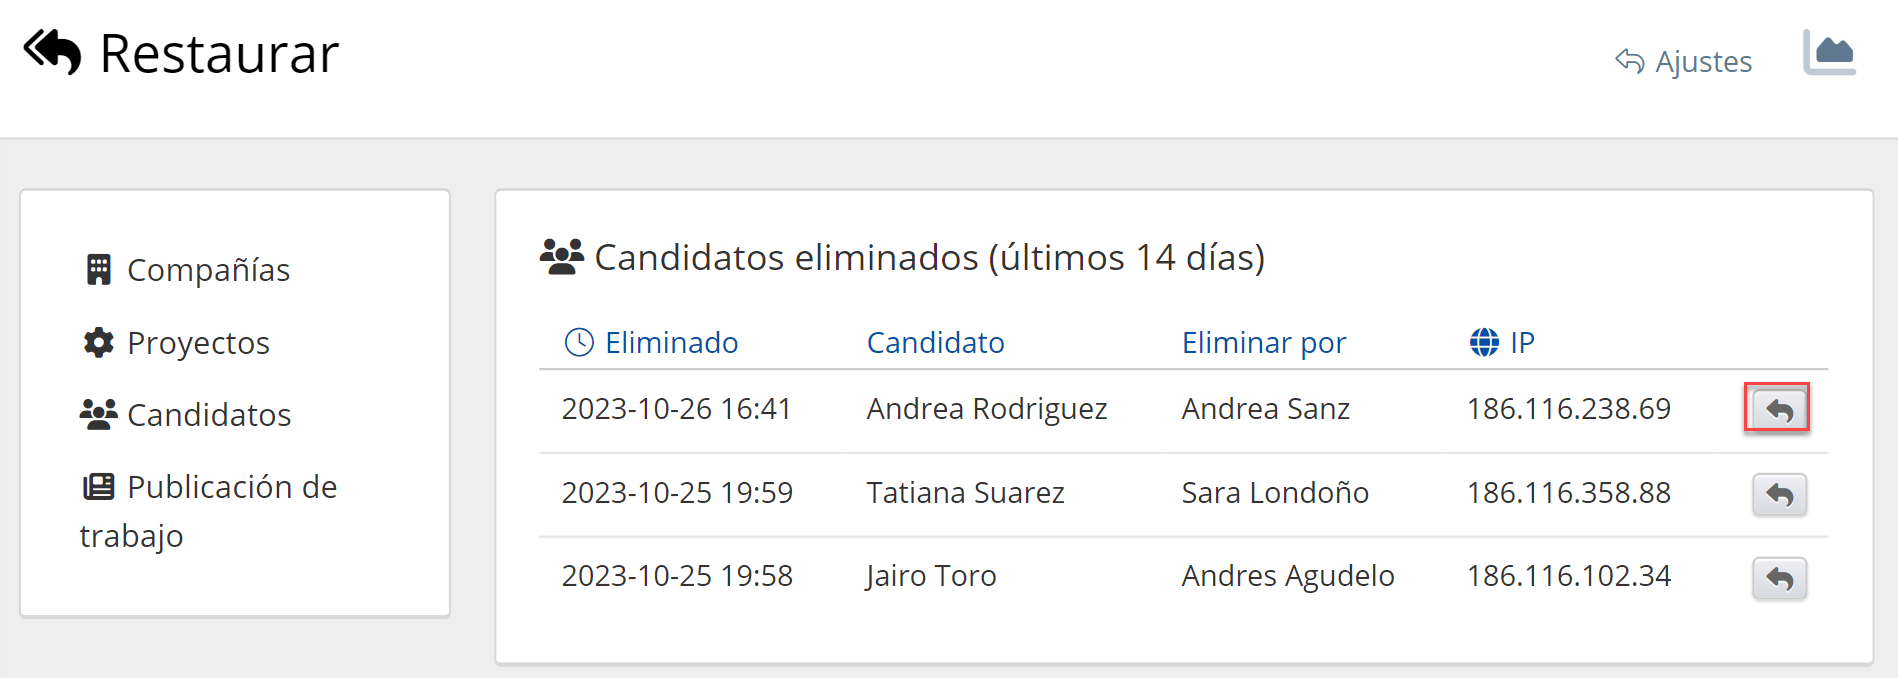Click the building icon beside Compañías
The width and height of the screenshot is (1898, 678).
98,270
